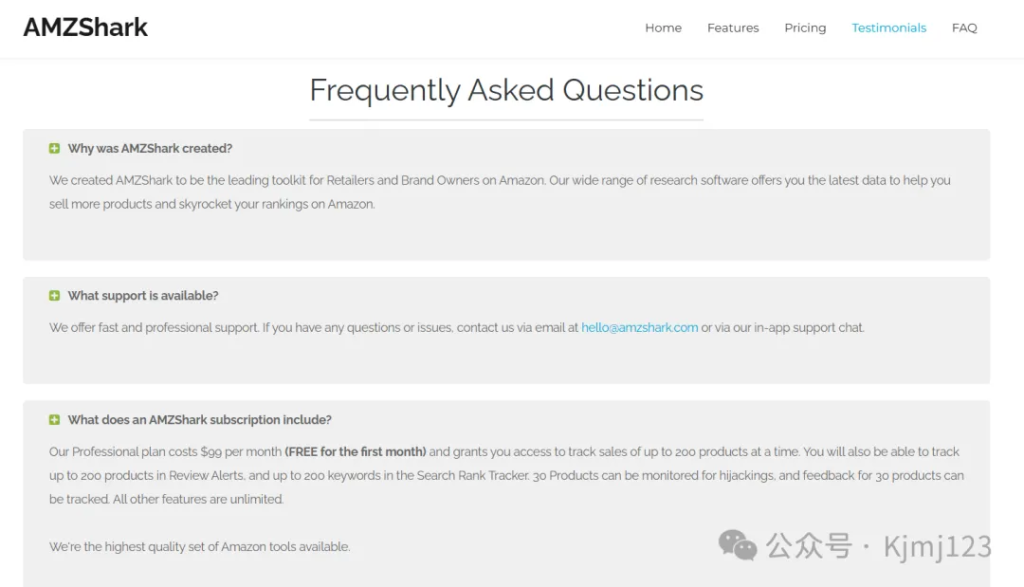1024x587 pixels.
Task: Select the Testimonials nav link
Action: pos(888,28)
